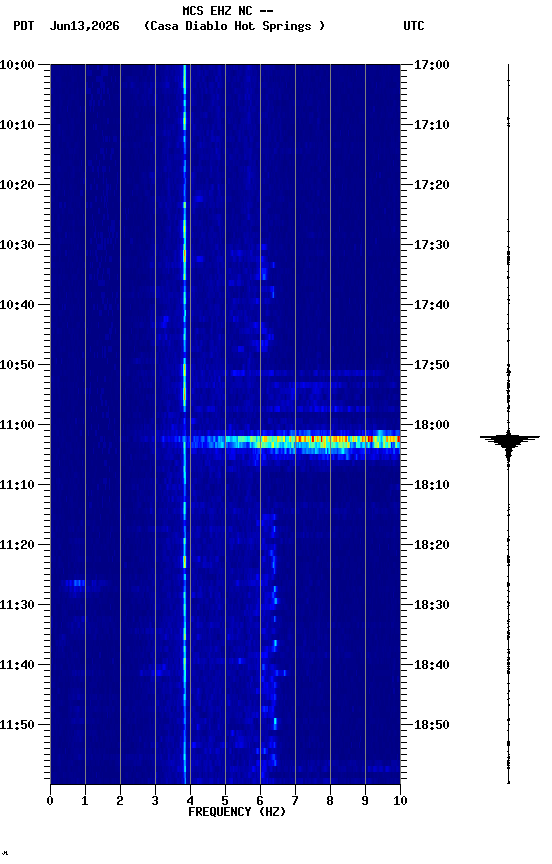Click the '11:20' PDT time label
The image size is (552, 864).
tap(17, 545)
